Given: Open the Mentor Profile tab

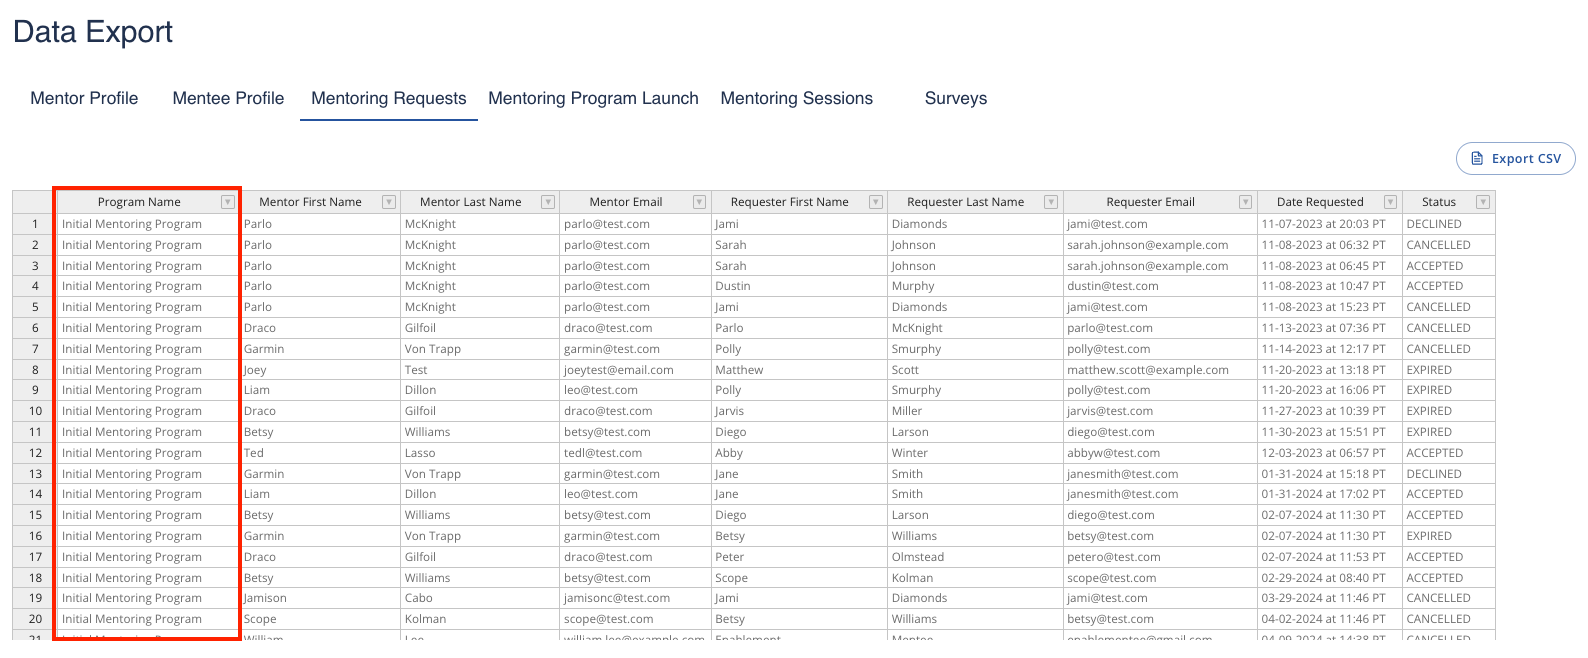Looking at the screenshot, I should coord(84,98).
